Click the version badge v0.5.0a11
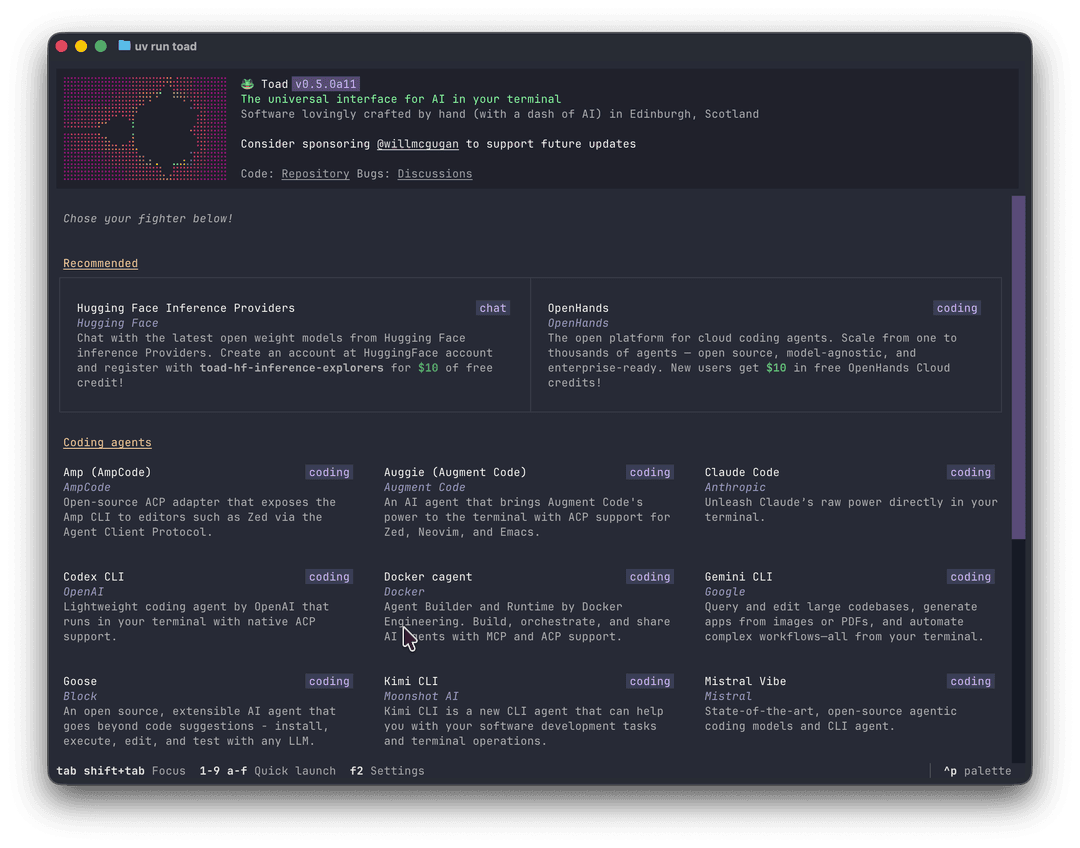Screen dimensions: 1080x848 pos(326,84)
